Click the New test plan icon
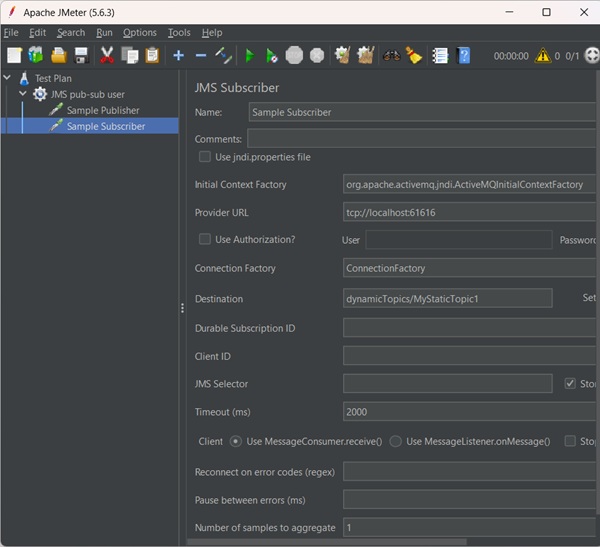Screen dimensions: 600x547 (x=14, y=55)
